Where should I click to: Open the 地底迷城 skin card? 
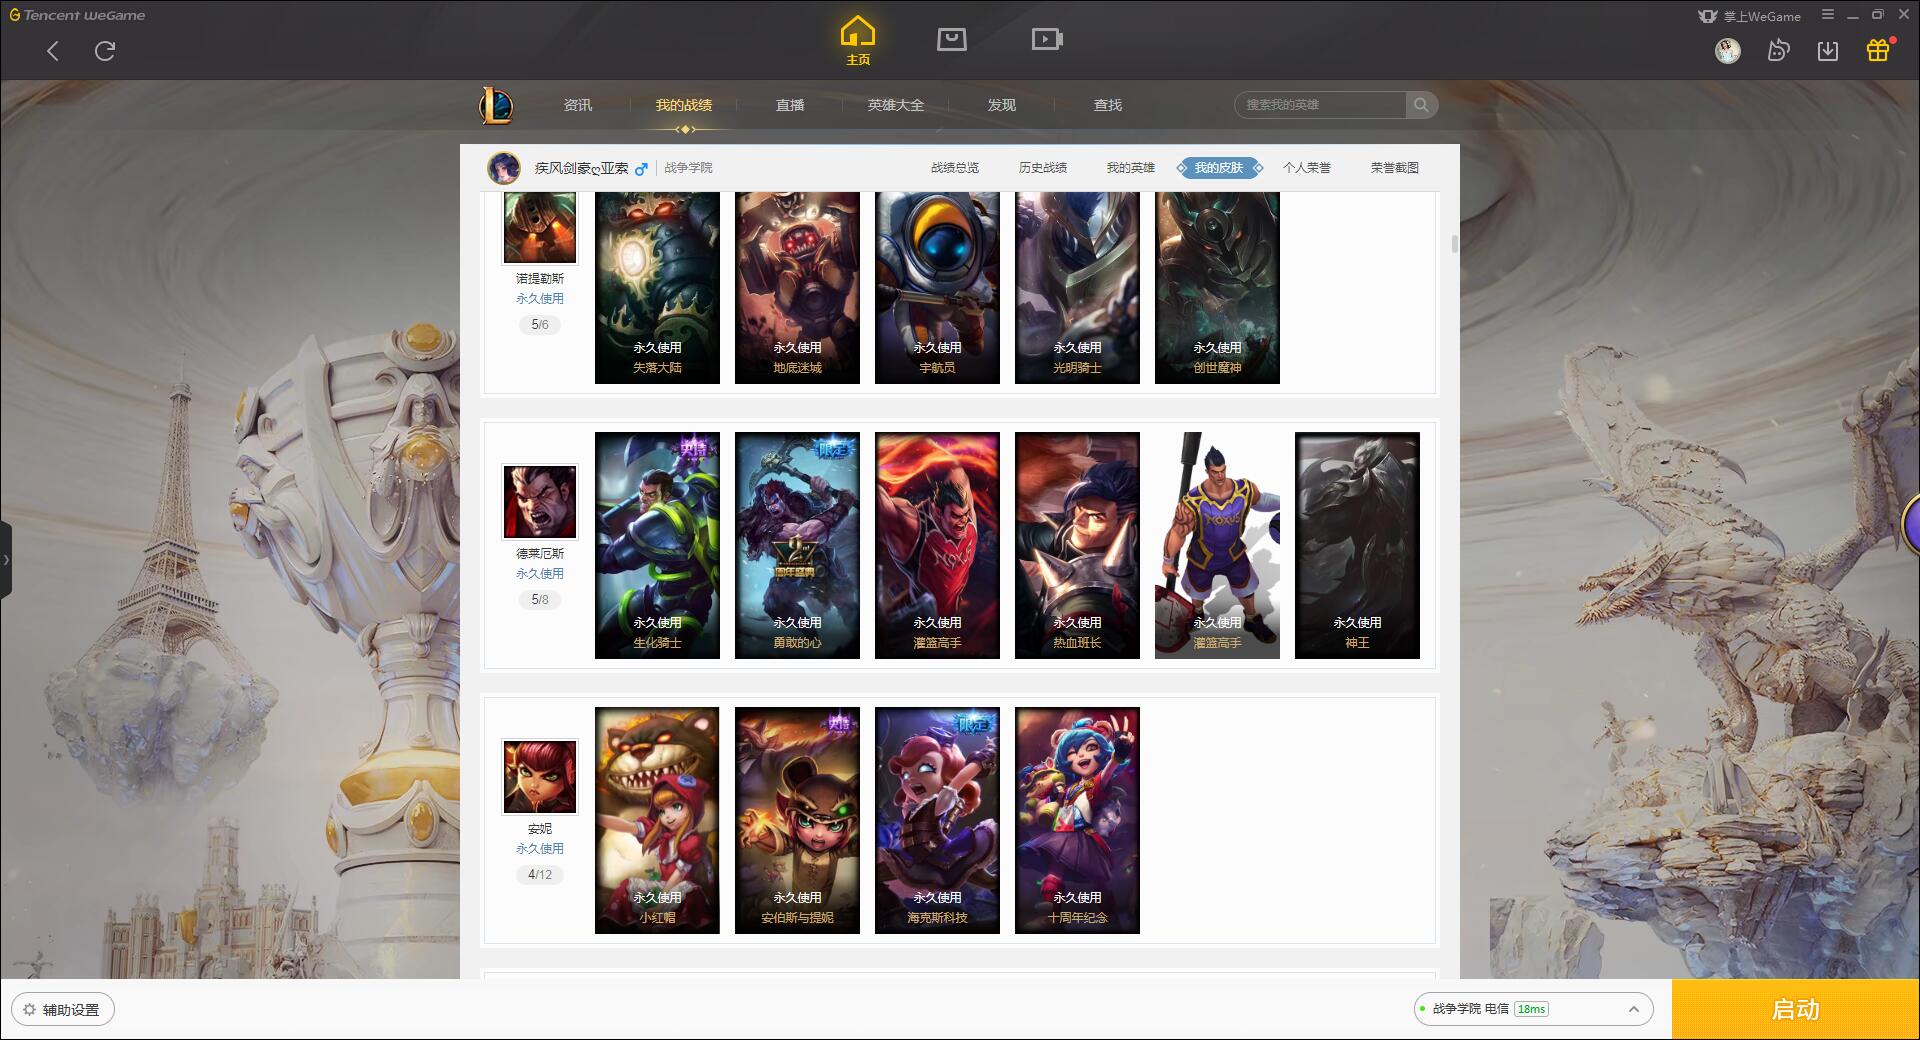point(797,288)
